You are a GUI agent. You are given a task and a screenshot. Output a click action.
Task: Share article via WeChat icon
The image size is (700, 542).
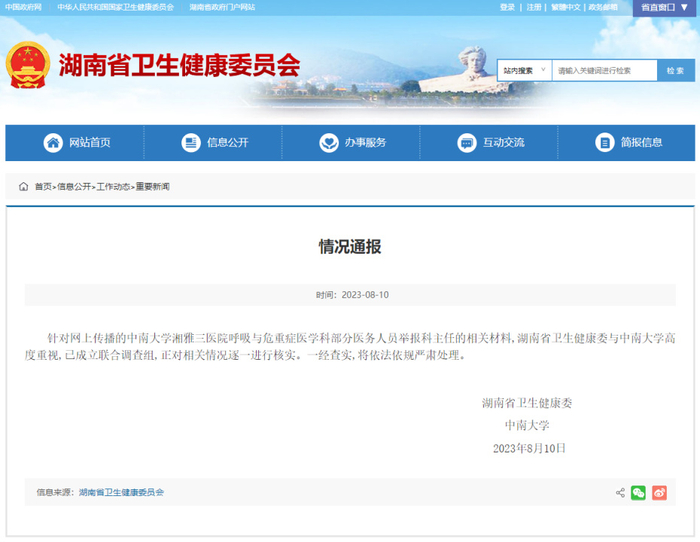click(x=638, y=493)
